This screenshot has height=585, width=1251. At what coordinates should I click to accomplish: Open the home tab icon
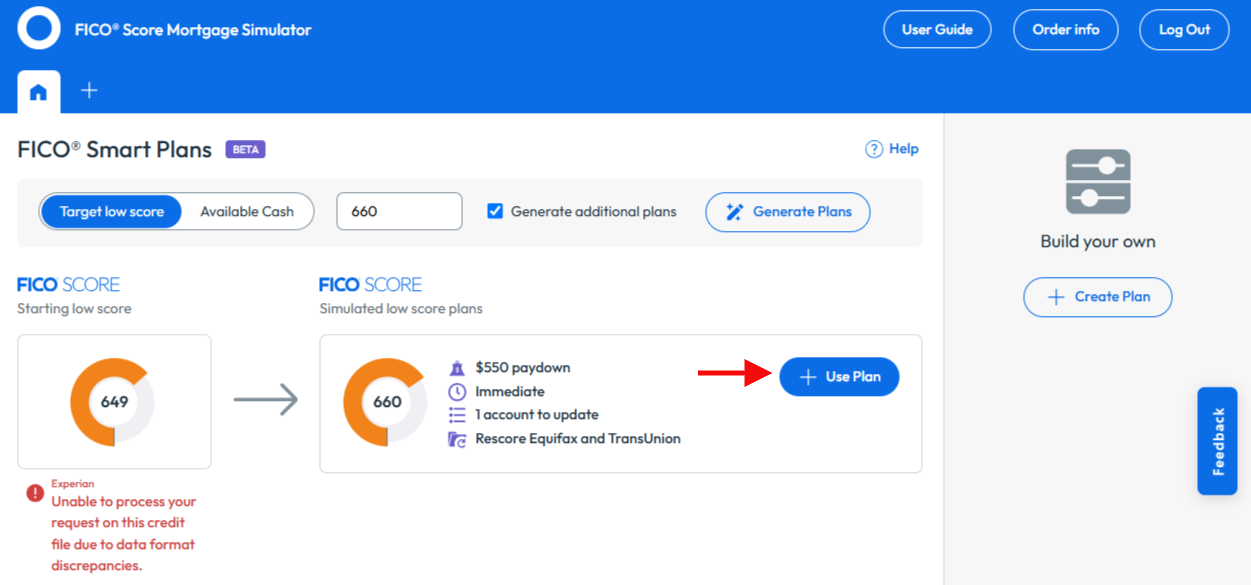pos(38,92)
